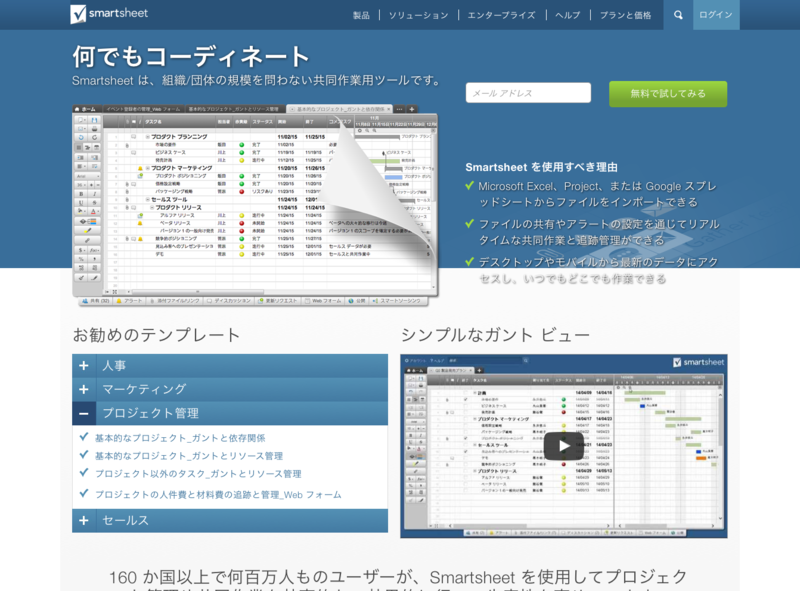
Task: Click the プロダクト リリース row in screenshot
Action: click(178, 208)
